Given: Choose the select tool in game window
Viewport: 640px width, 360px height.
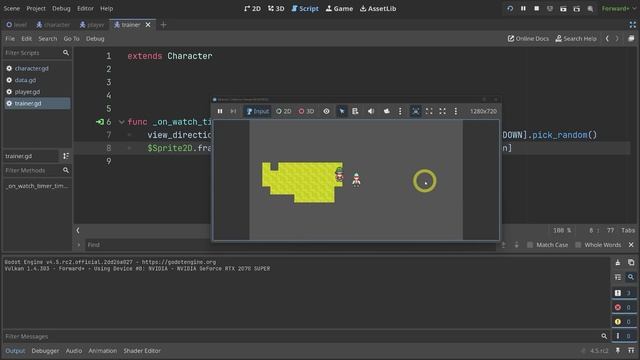Looking at the screenshot, I should click(342, 111).
